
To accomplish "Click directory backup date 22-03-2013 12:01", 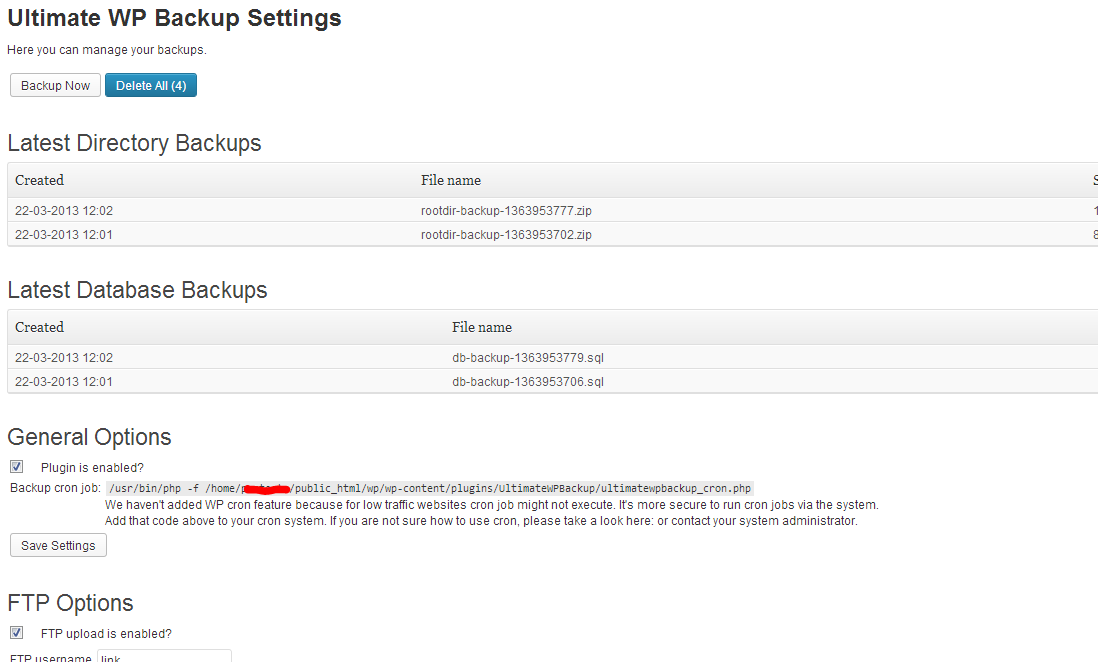I will click(x=64, y=235).
